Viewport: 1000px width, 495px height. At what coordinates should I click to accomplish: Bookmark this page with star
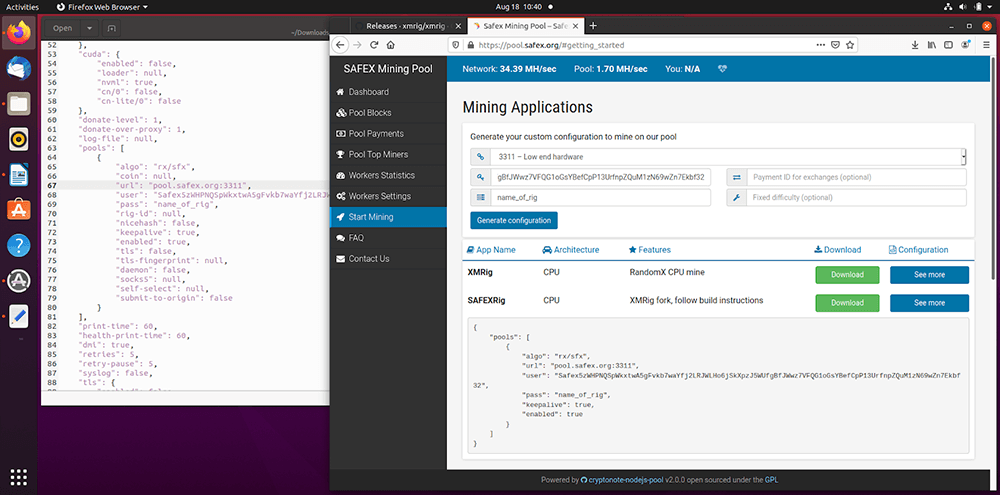[x=849, y=45]
